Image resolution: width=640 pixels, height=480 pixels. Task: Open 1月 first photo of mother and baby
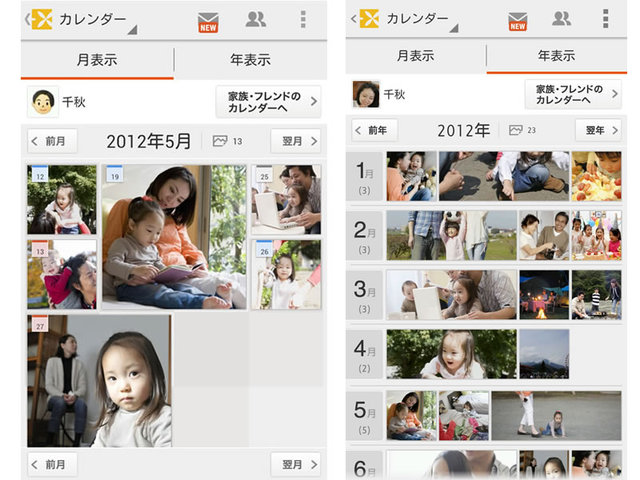[x=411, y=176]
